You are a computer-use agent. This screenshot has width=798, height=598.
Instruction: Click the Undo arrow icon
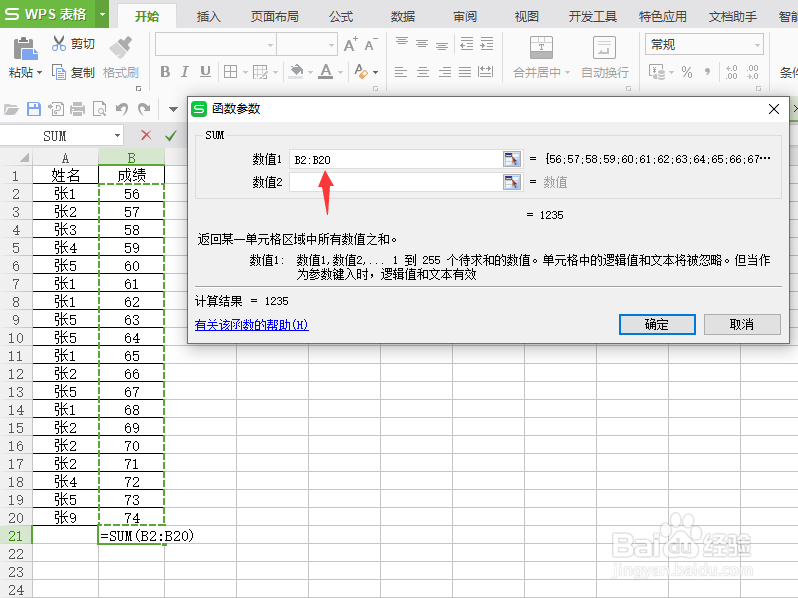tap(122, 109)
